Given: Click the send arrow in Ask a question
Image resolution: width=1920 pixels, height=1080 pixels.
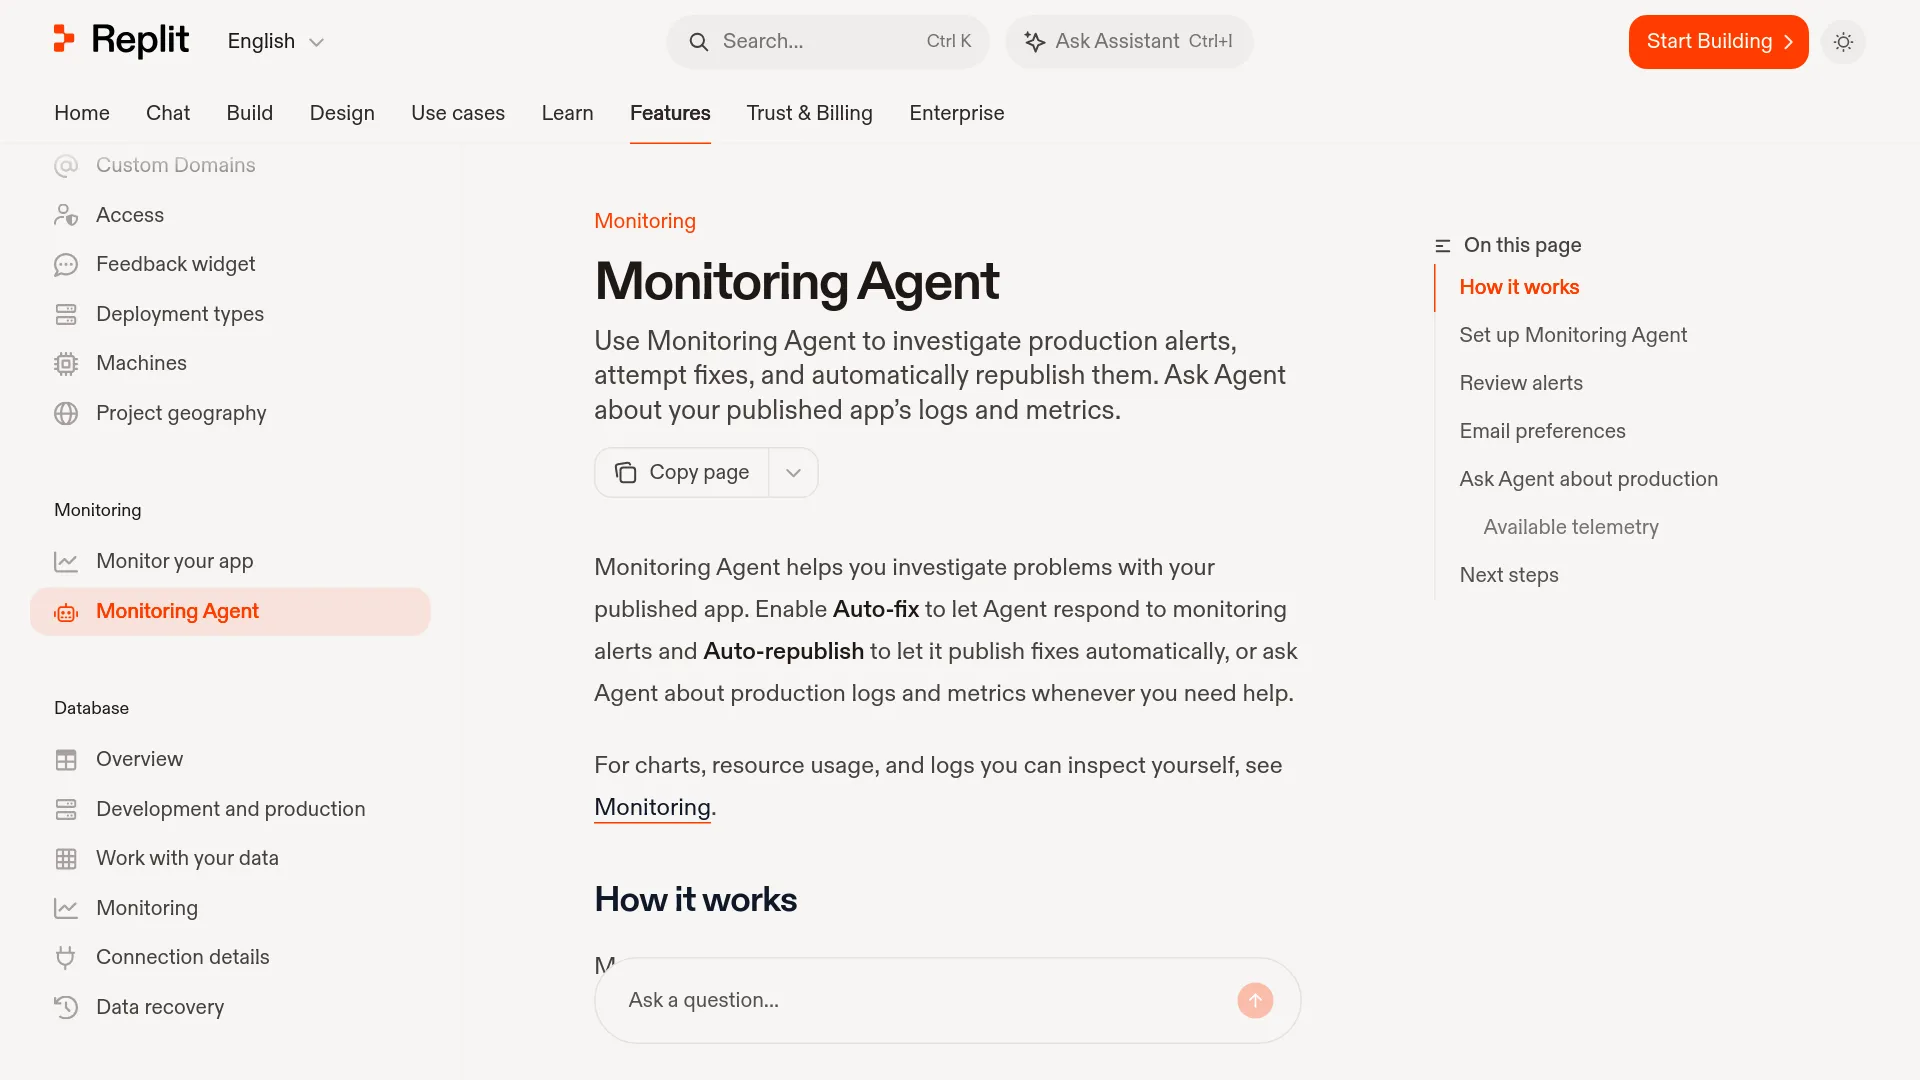Looking at the screenshot, I should click(1255, 1000).
